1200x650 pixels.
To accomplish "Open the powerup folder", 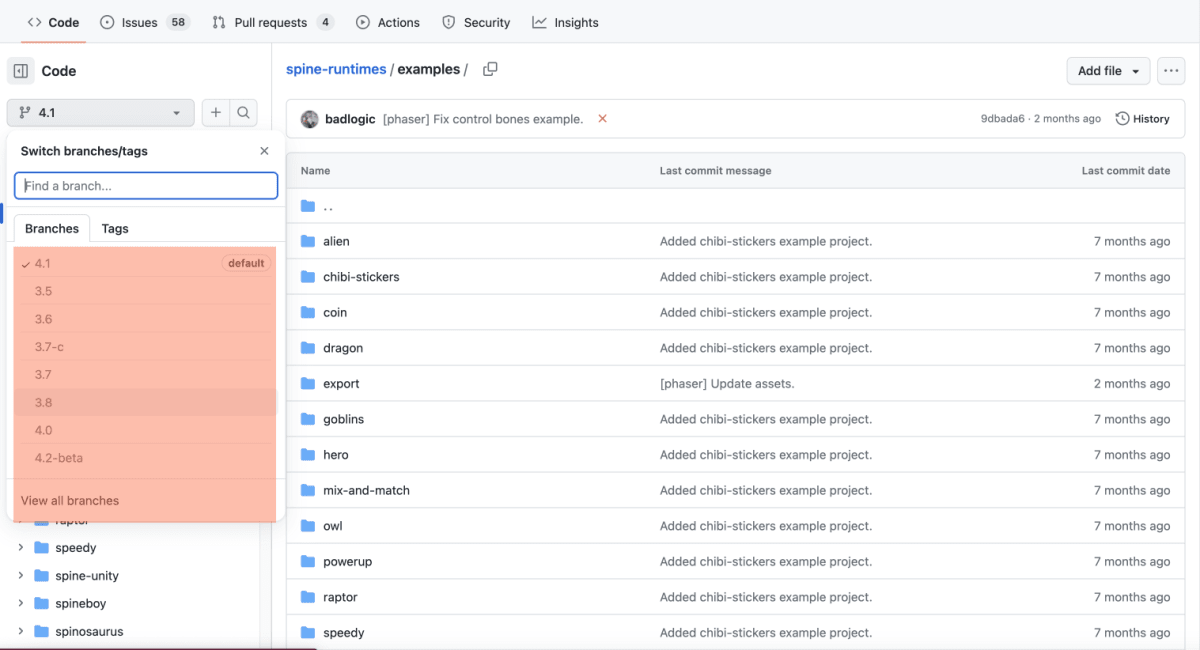I will pyautogui.click(x=347, y=562).
